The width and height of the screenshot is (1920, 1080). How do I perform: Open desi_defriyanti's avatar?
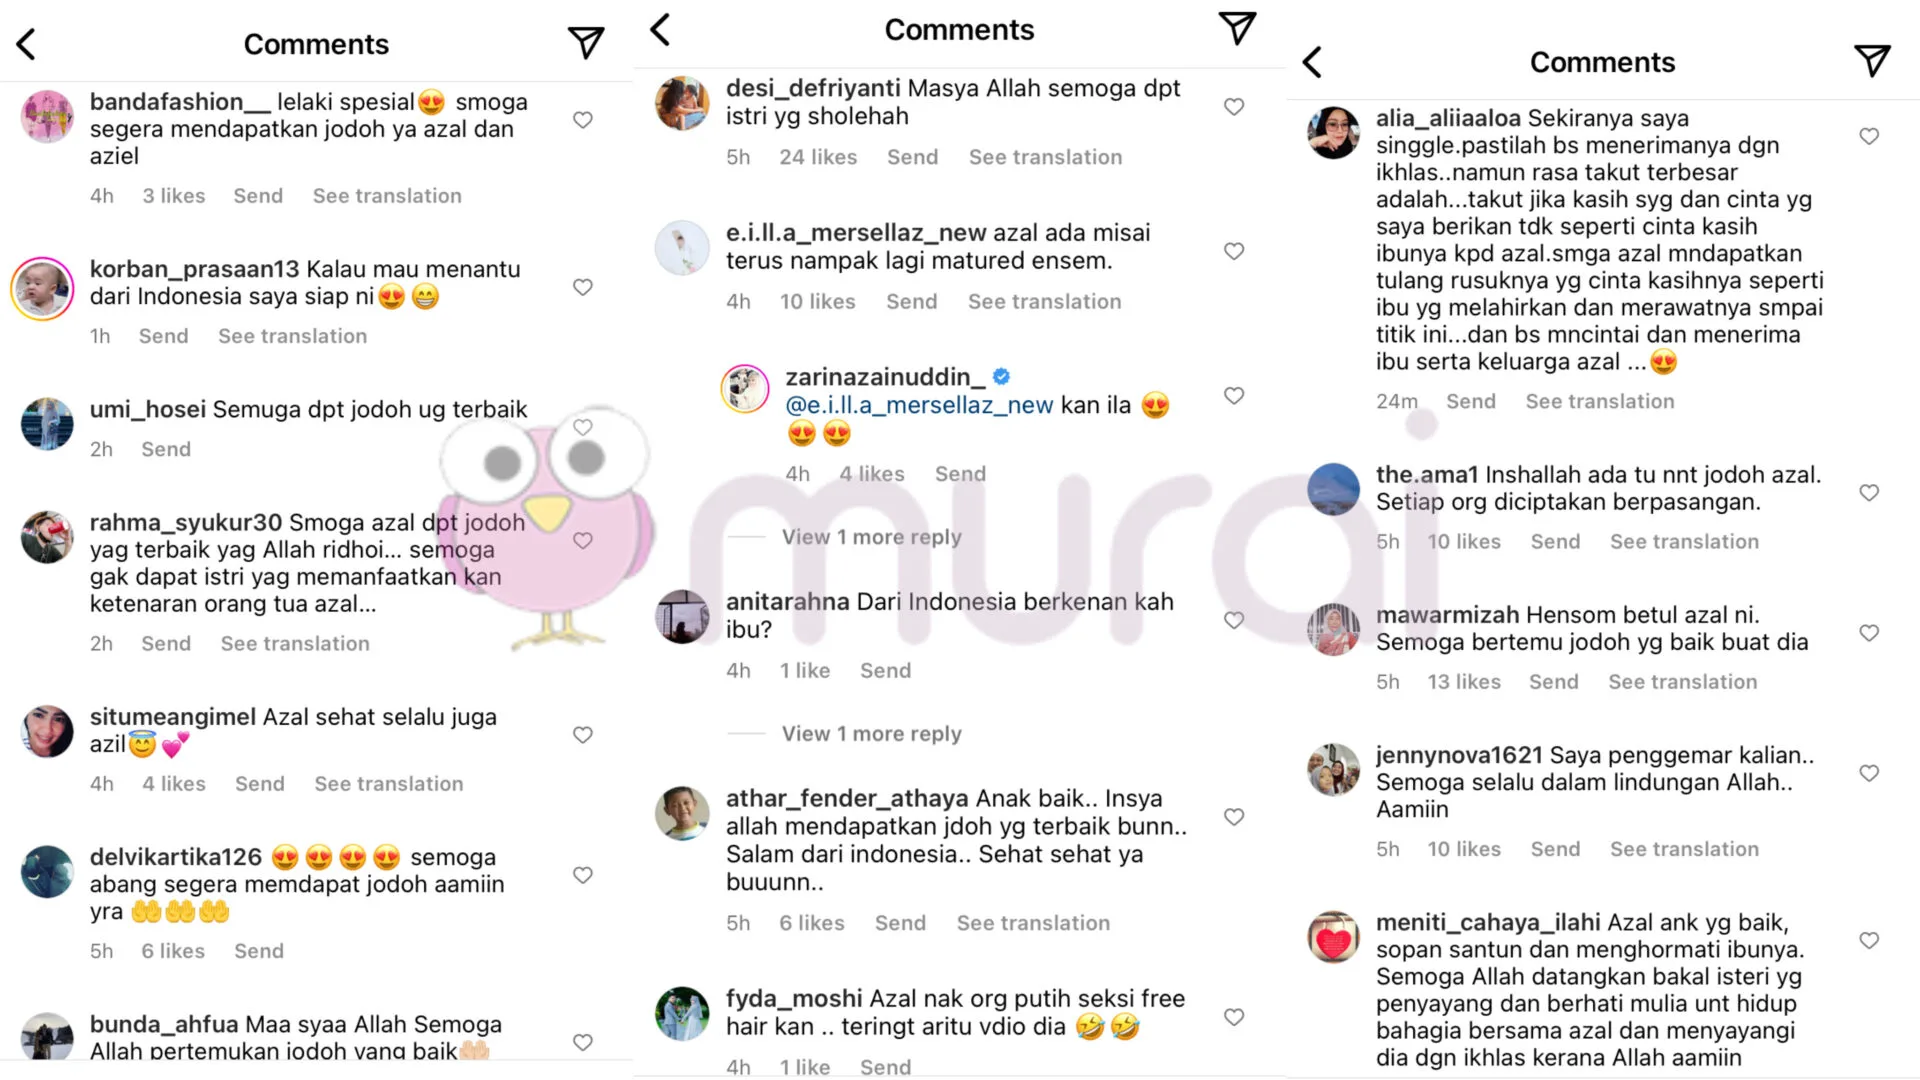coord(682,103)
